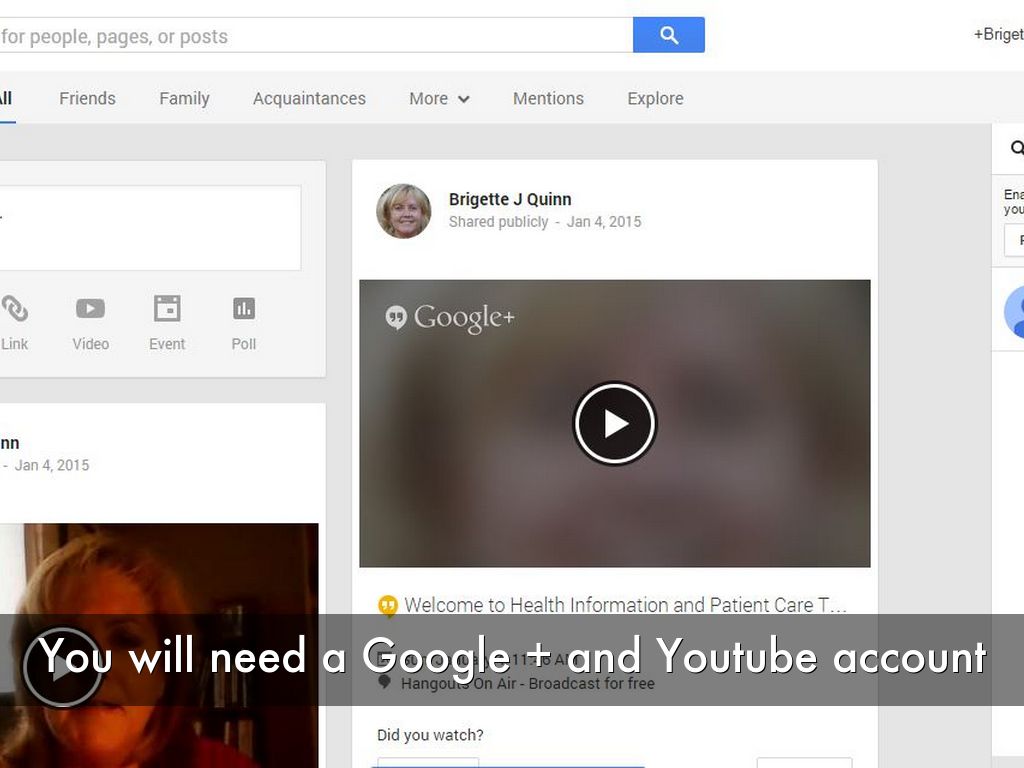Click the right sidebar search icon
Image resolution: width=1024 pixels, height=768 pixels.
point(1017,148)
